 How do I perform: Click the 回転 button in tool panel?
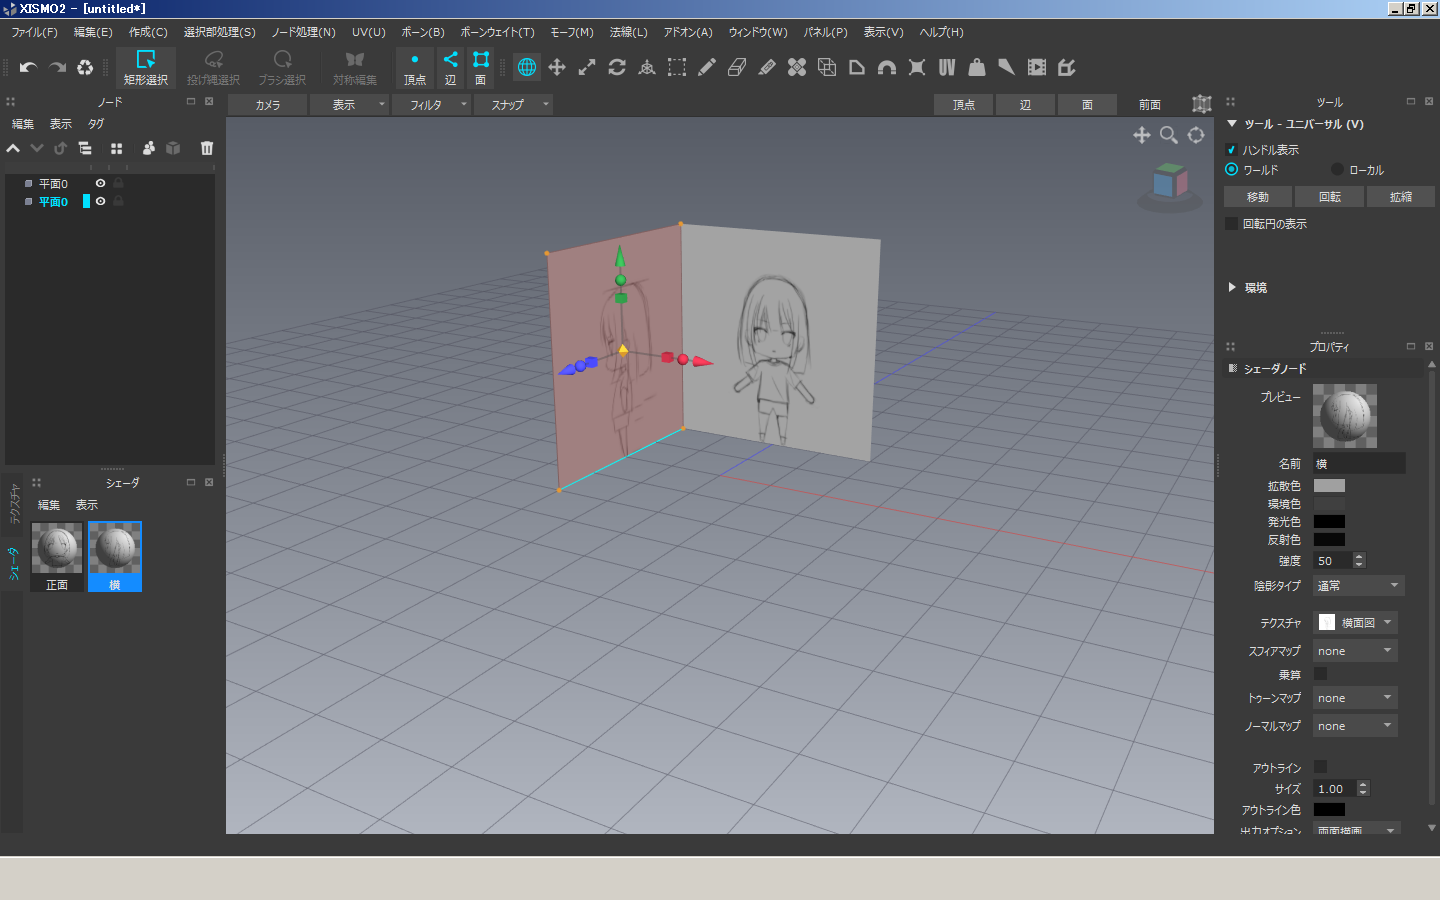(1330, 197)
